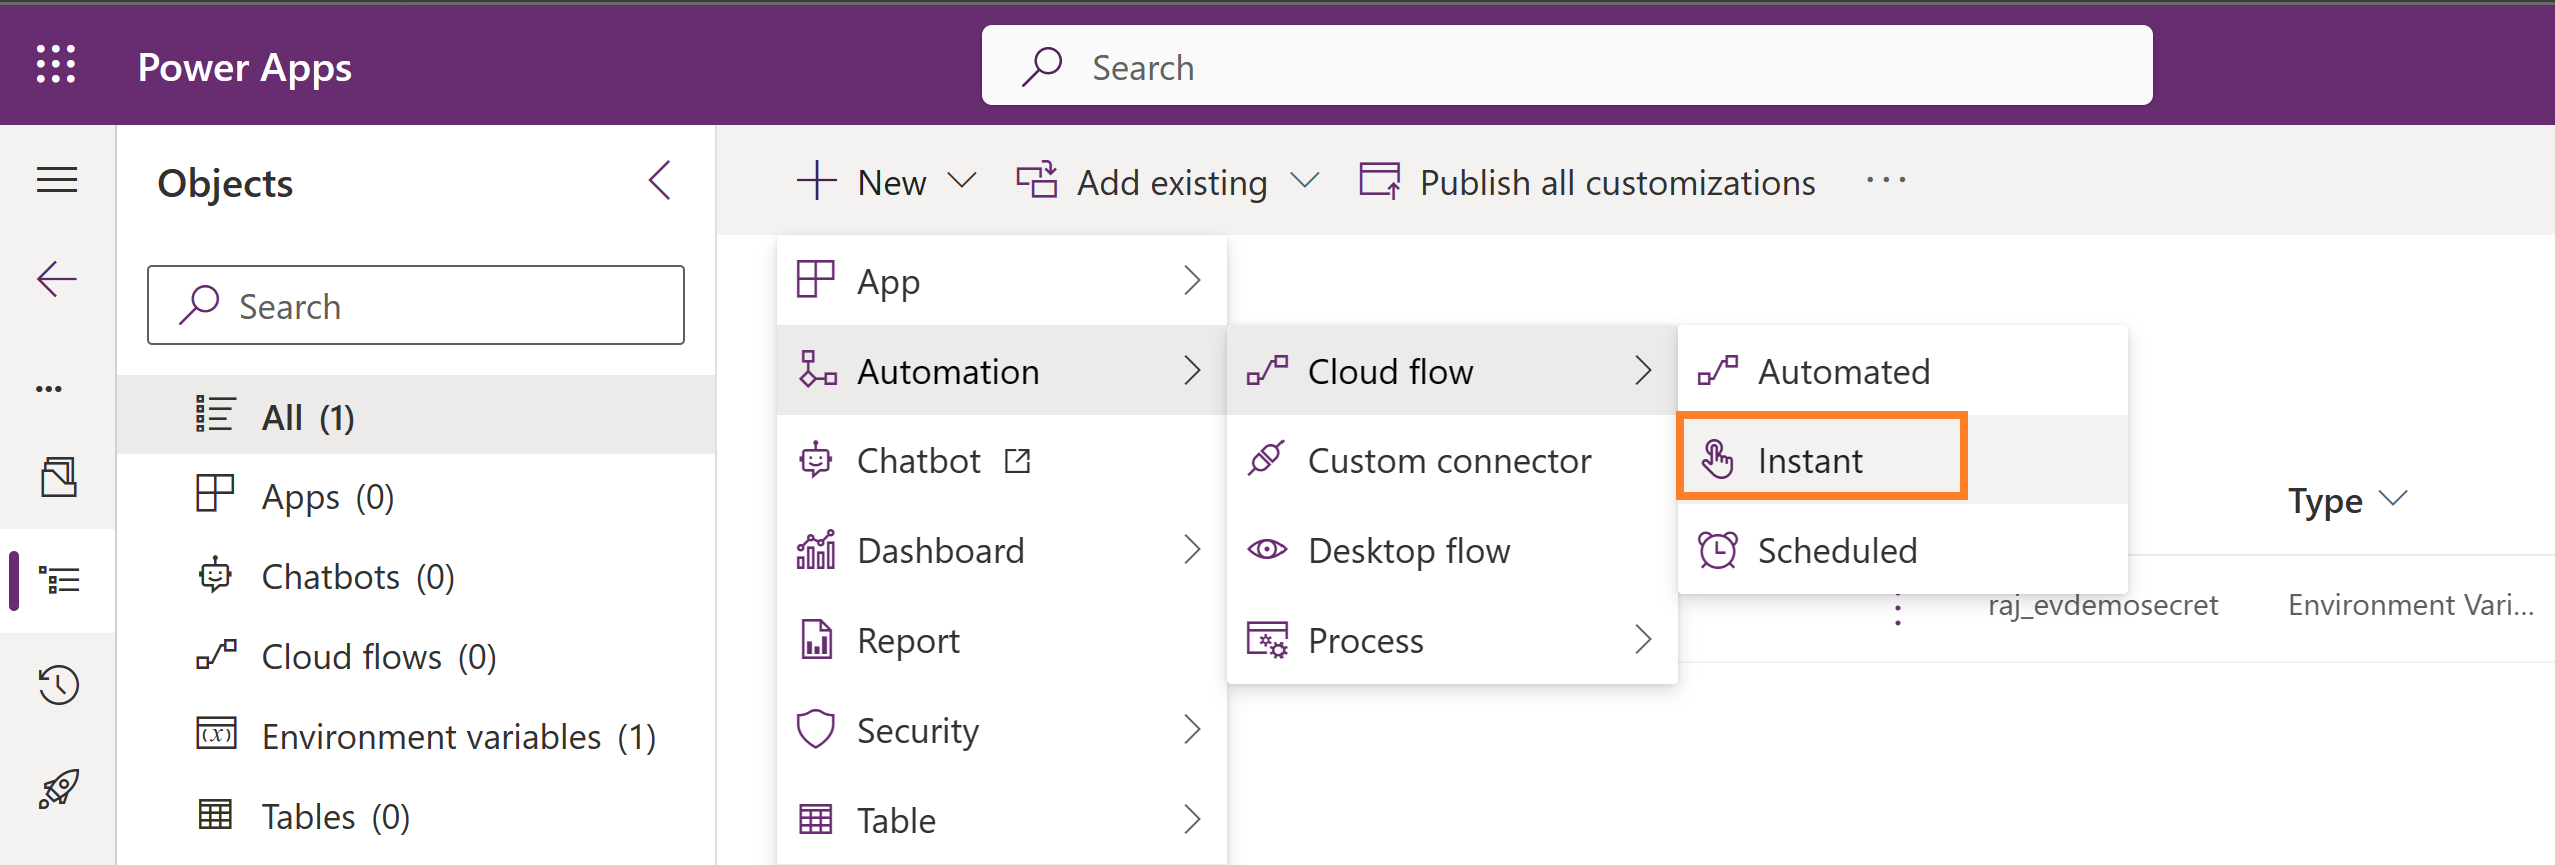Expand the Add existing dropdown

point(1168,182)
